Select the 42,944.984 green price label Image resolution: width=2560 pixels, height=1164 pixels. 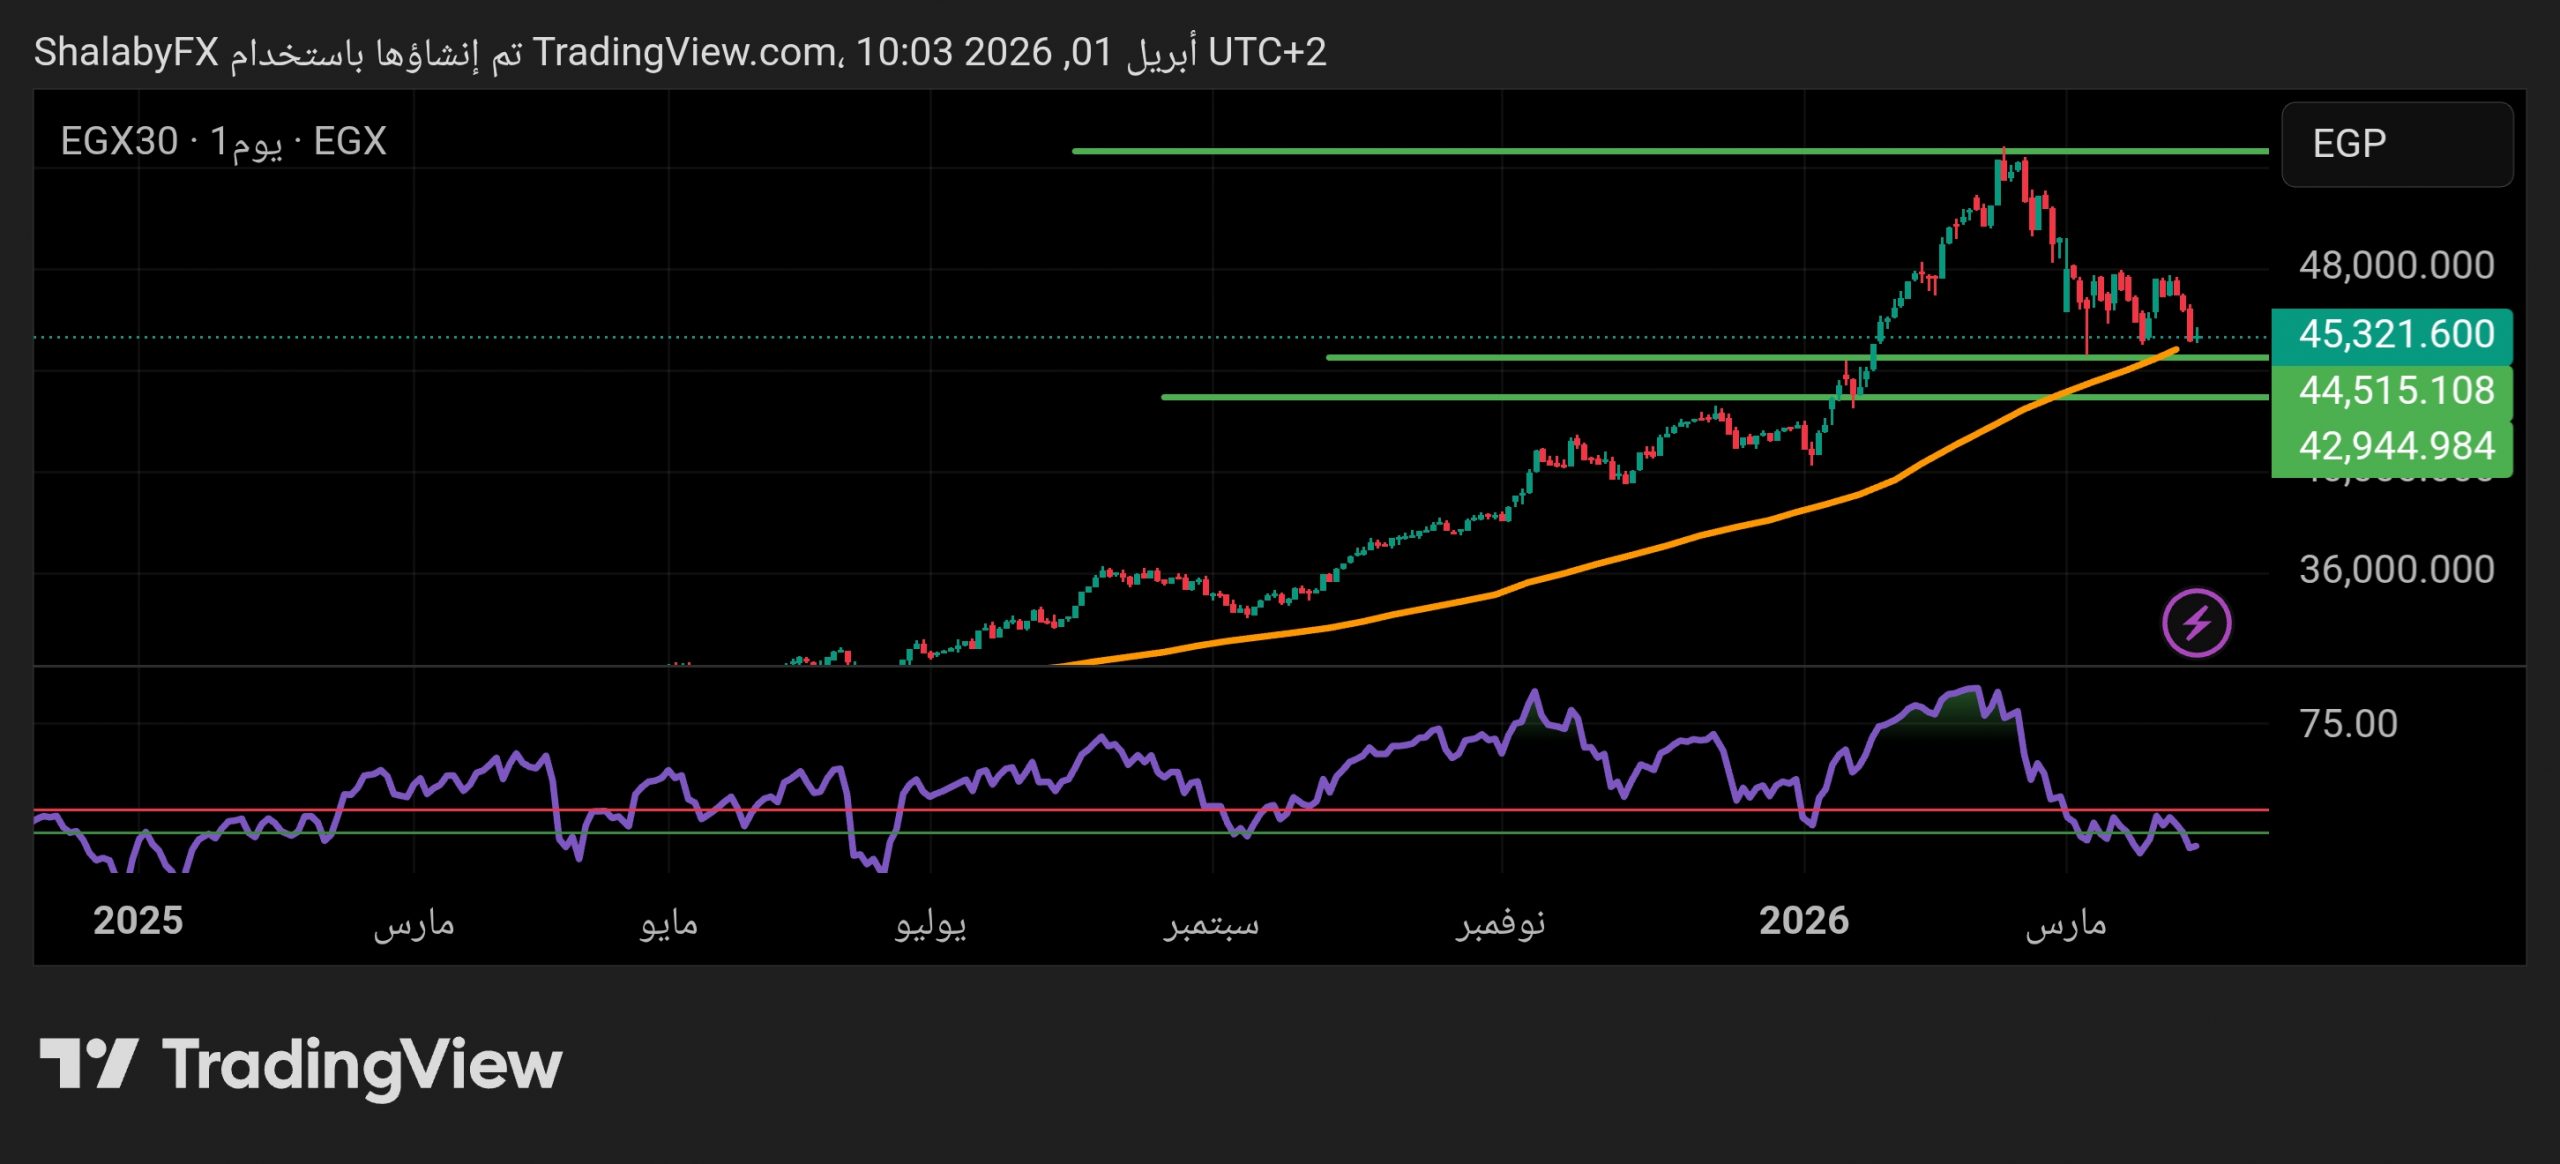(x=2392, y=445)
